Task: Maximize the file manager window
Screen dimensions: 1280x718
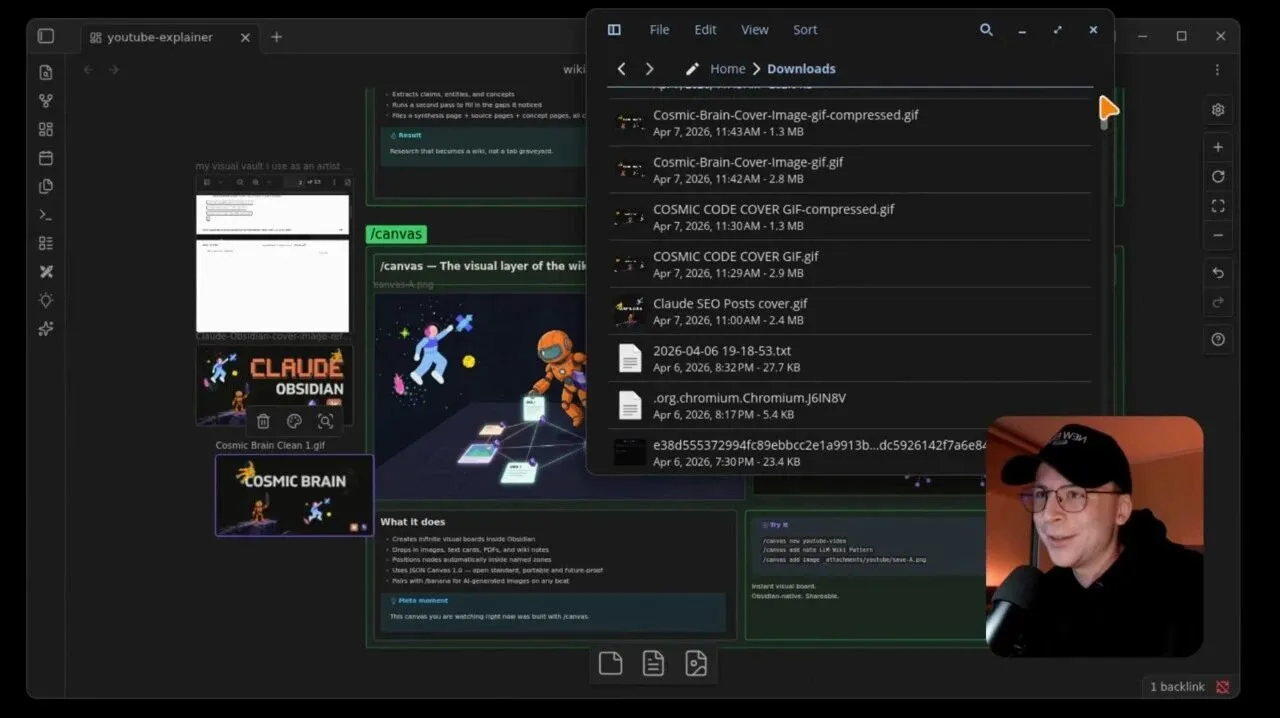Action: click(1057, 30)
